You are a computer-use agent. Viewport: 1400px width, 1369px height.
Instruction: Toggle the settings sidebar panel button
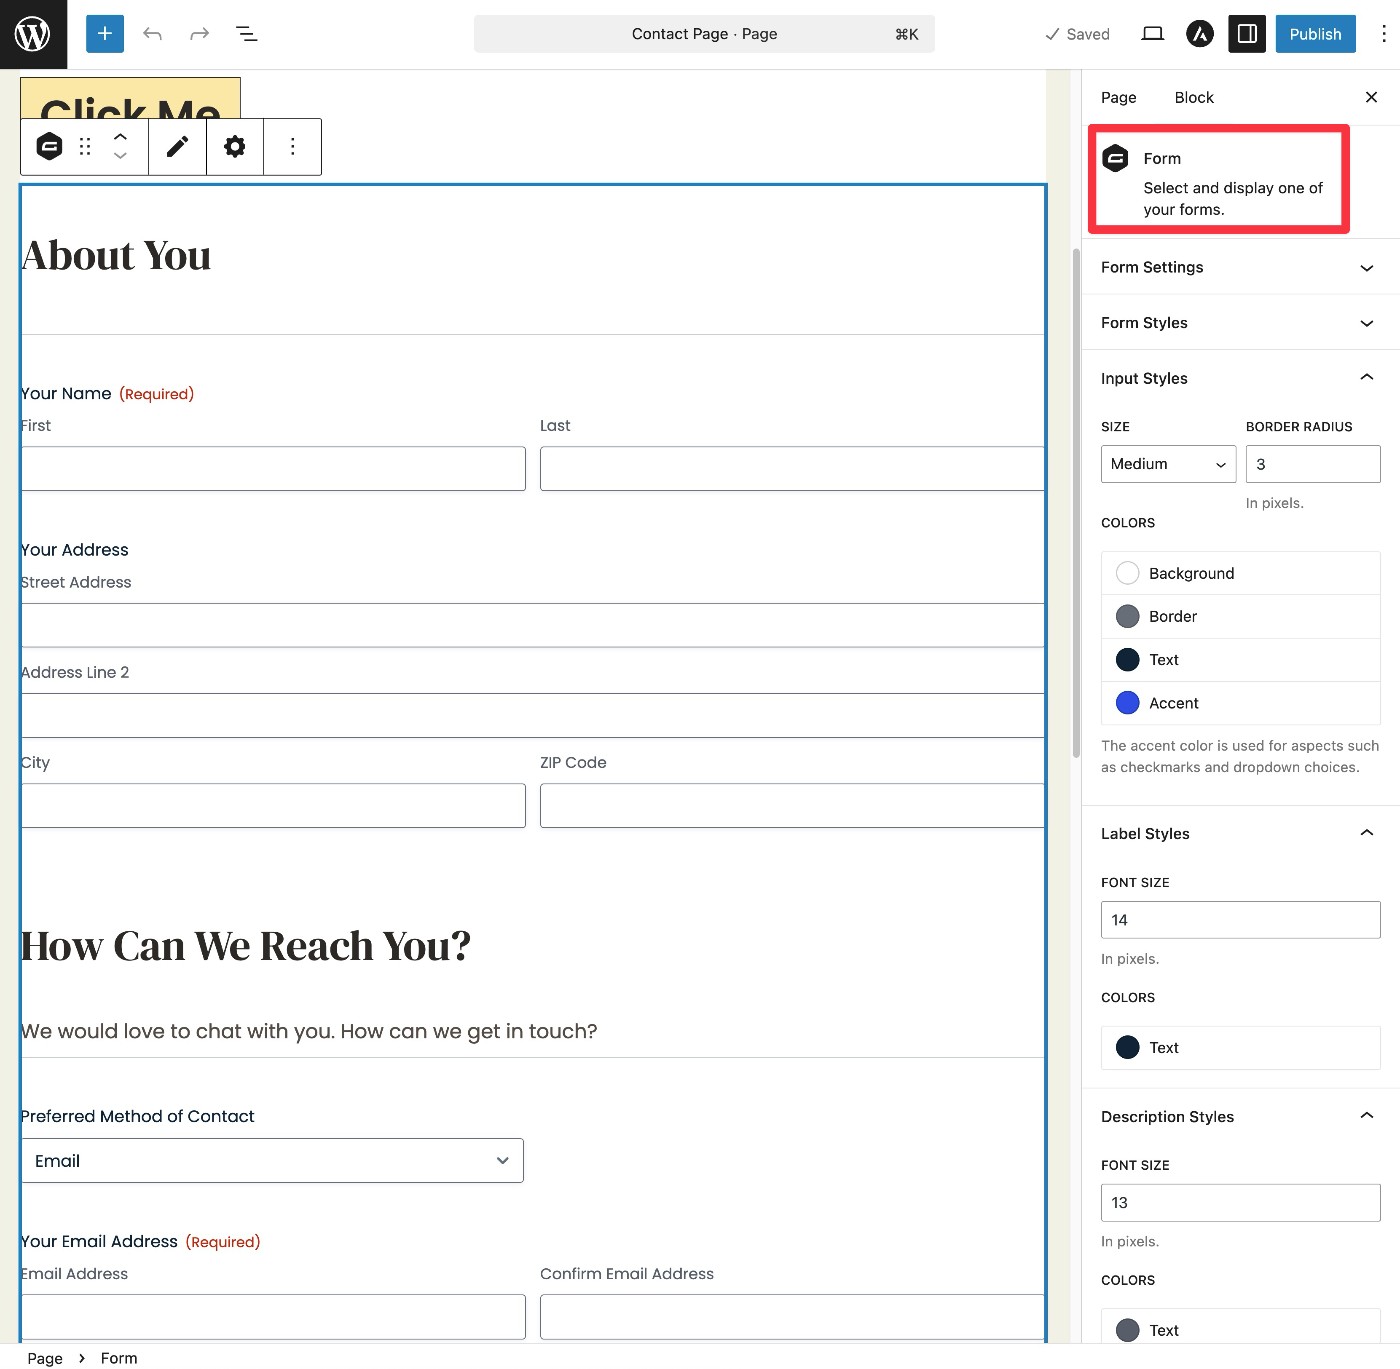pyautogui.click(x=1247, y=34)
